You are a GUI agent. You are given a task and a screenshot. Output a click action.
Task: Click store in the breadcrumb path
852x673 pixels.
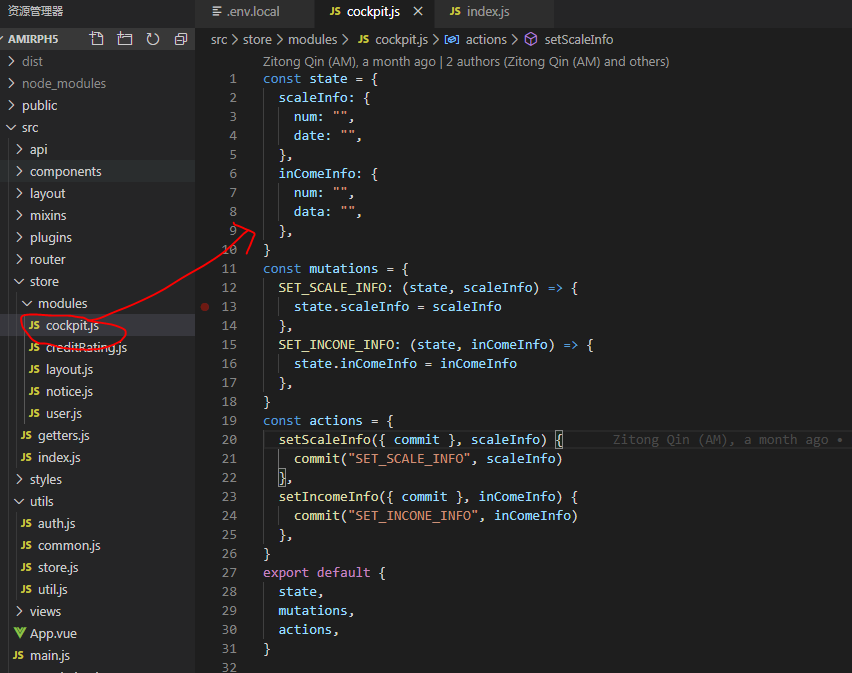(x=257, y=39)
